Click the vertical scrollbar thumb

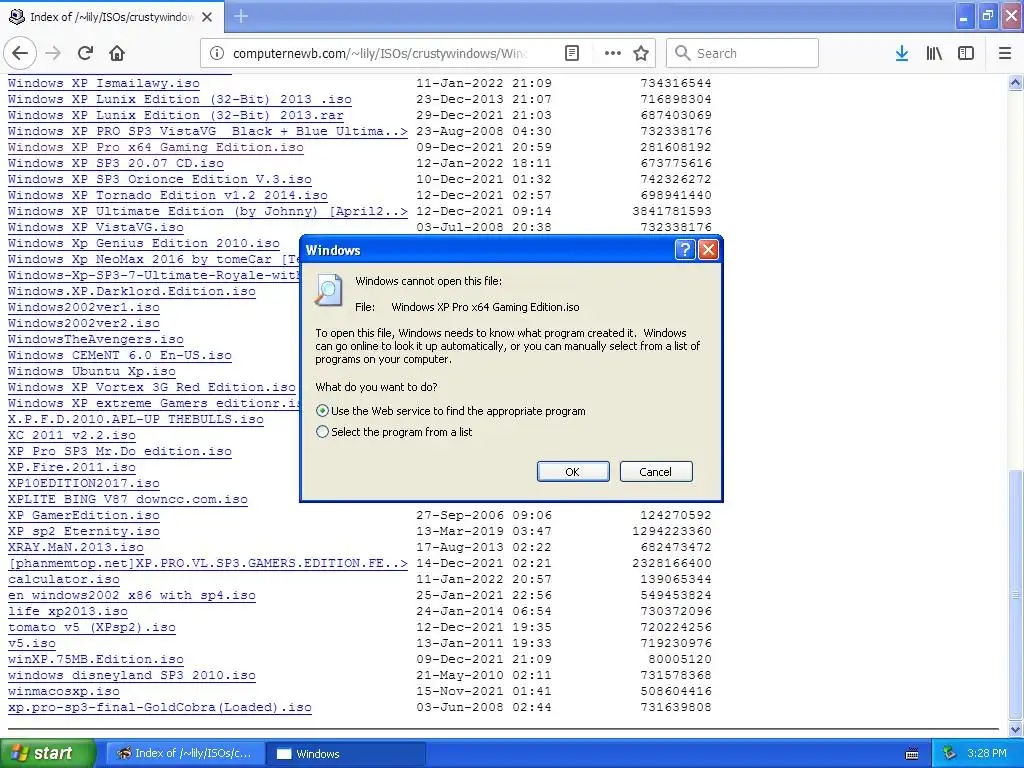[x=1015, y=596]
